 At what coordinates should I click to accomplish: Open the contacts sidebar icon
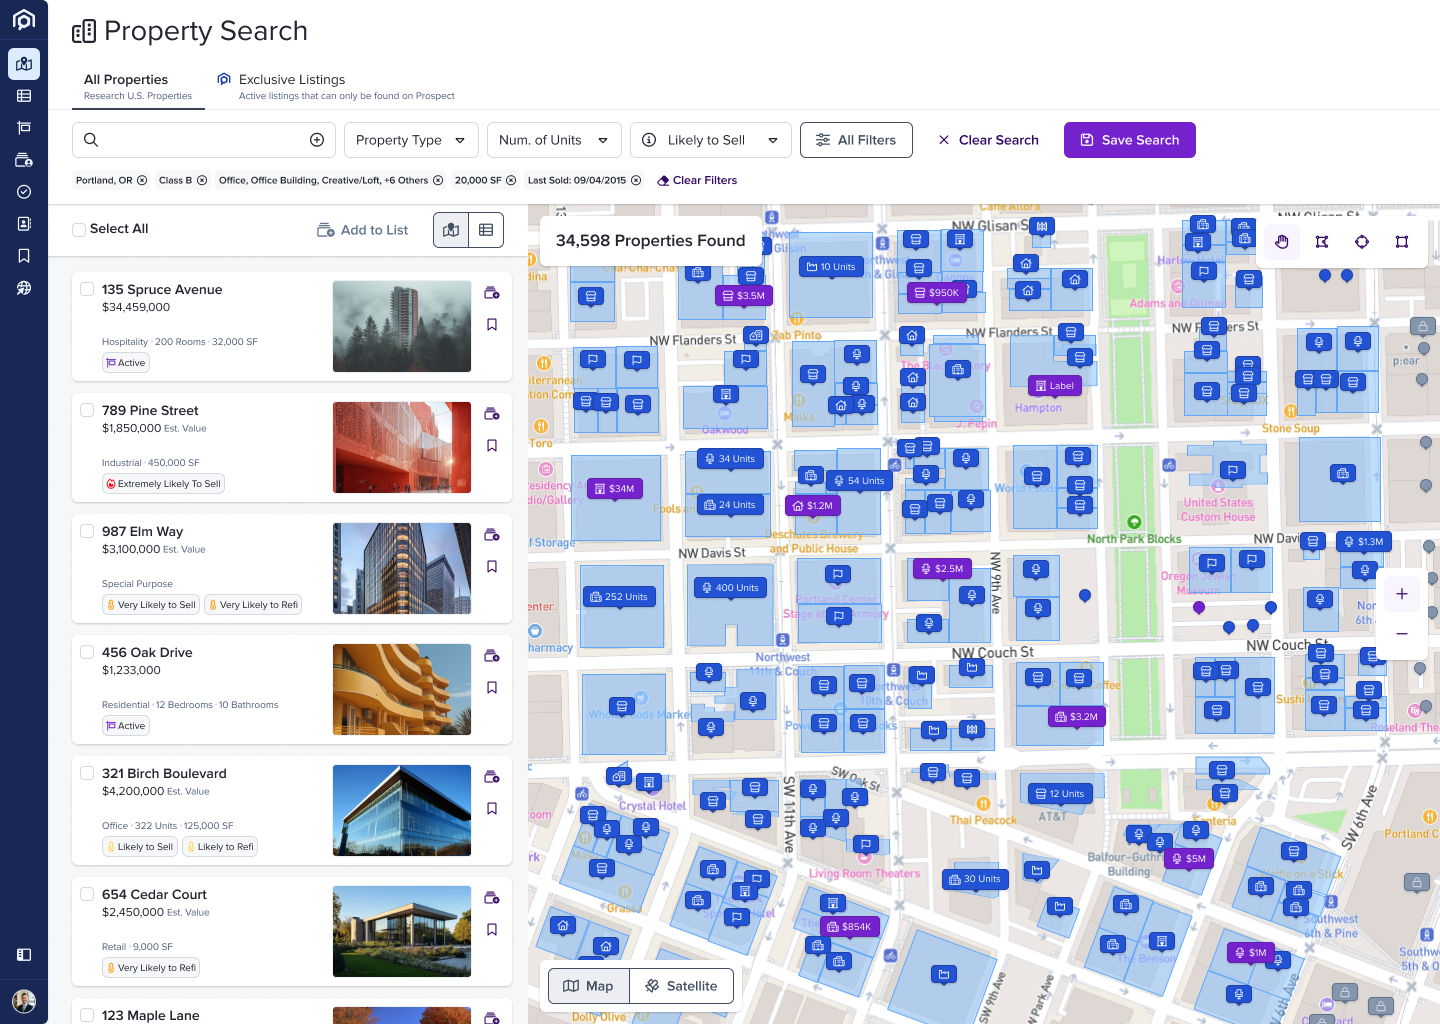click(x=24, y=224)
